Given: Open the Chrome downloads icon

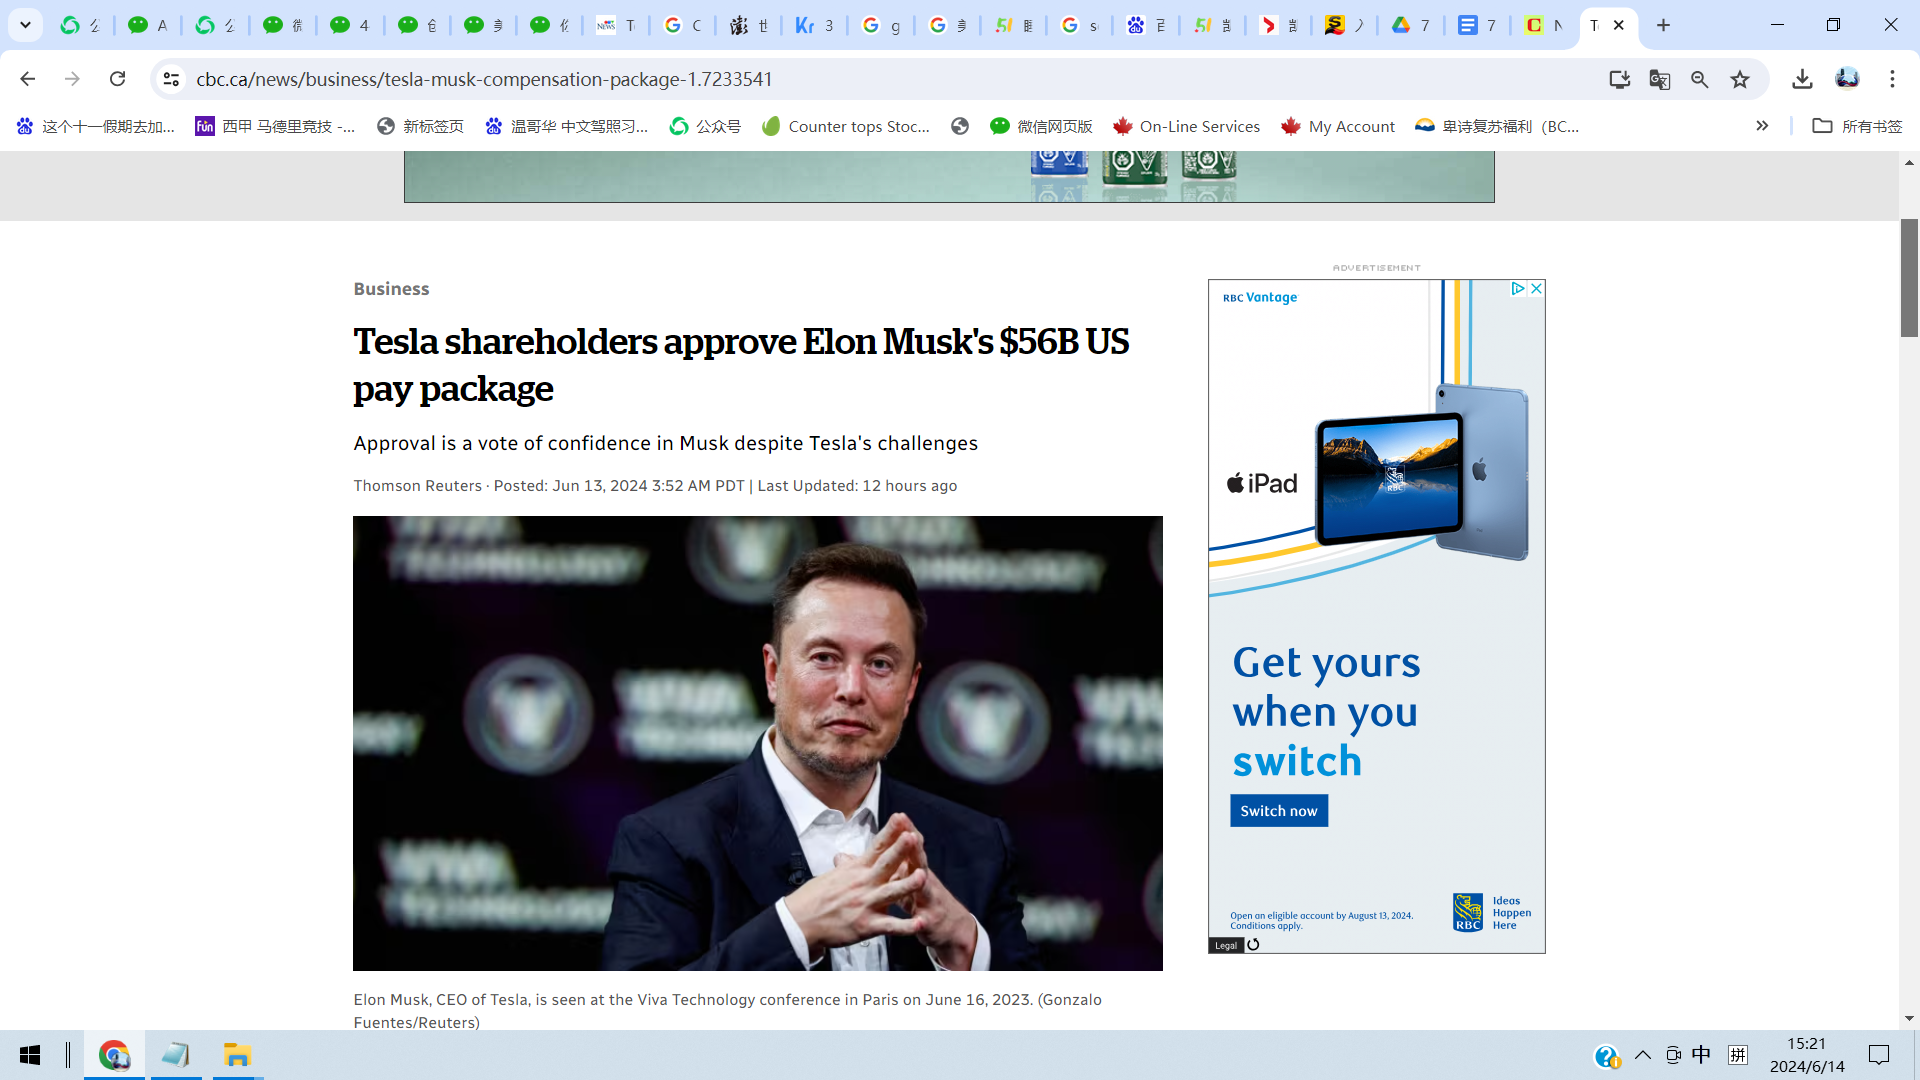Looking at the screenshot, I should [1802, 79].
